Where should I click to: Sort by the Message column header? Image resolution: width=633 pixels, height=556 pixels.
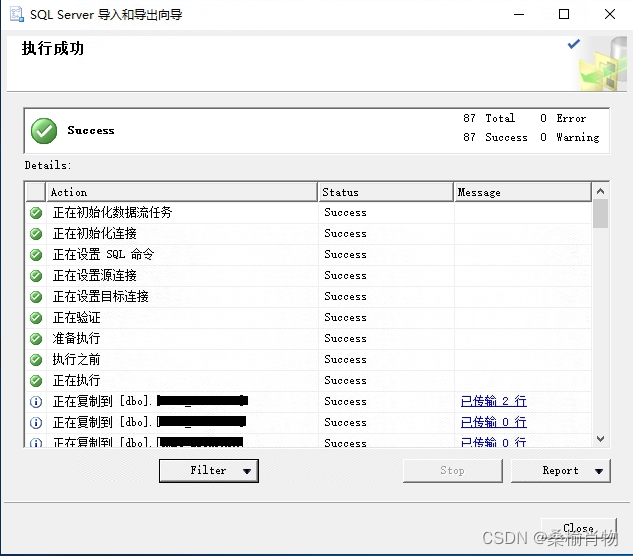(x=523, y=192)
